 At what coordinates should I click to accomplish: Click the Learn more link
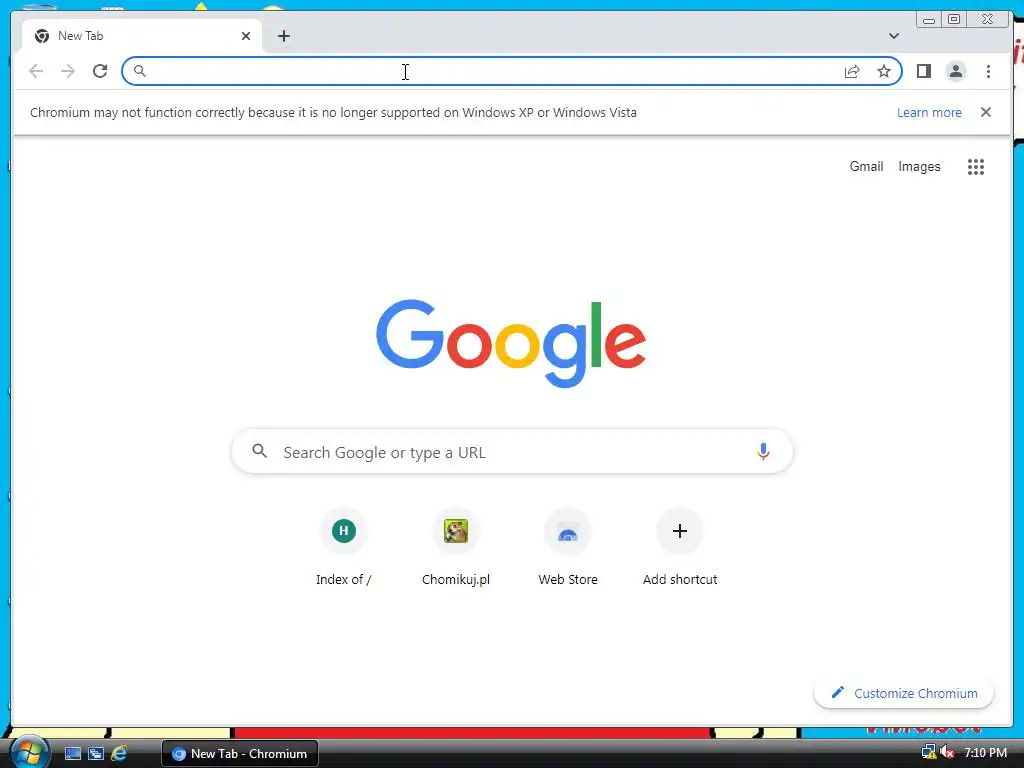(x=929, y=112)
